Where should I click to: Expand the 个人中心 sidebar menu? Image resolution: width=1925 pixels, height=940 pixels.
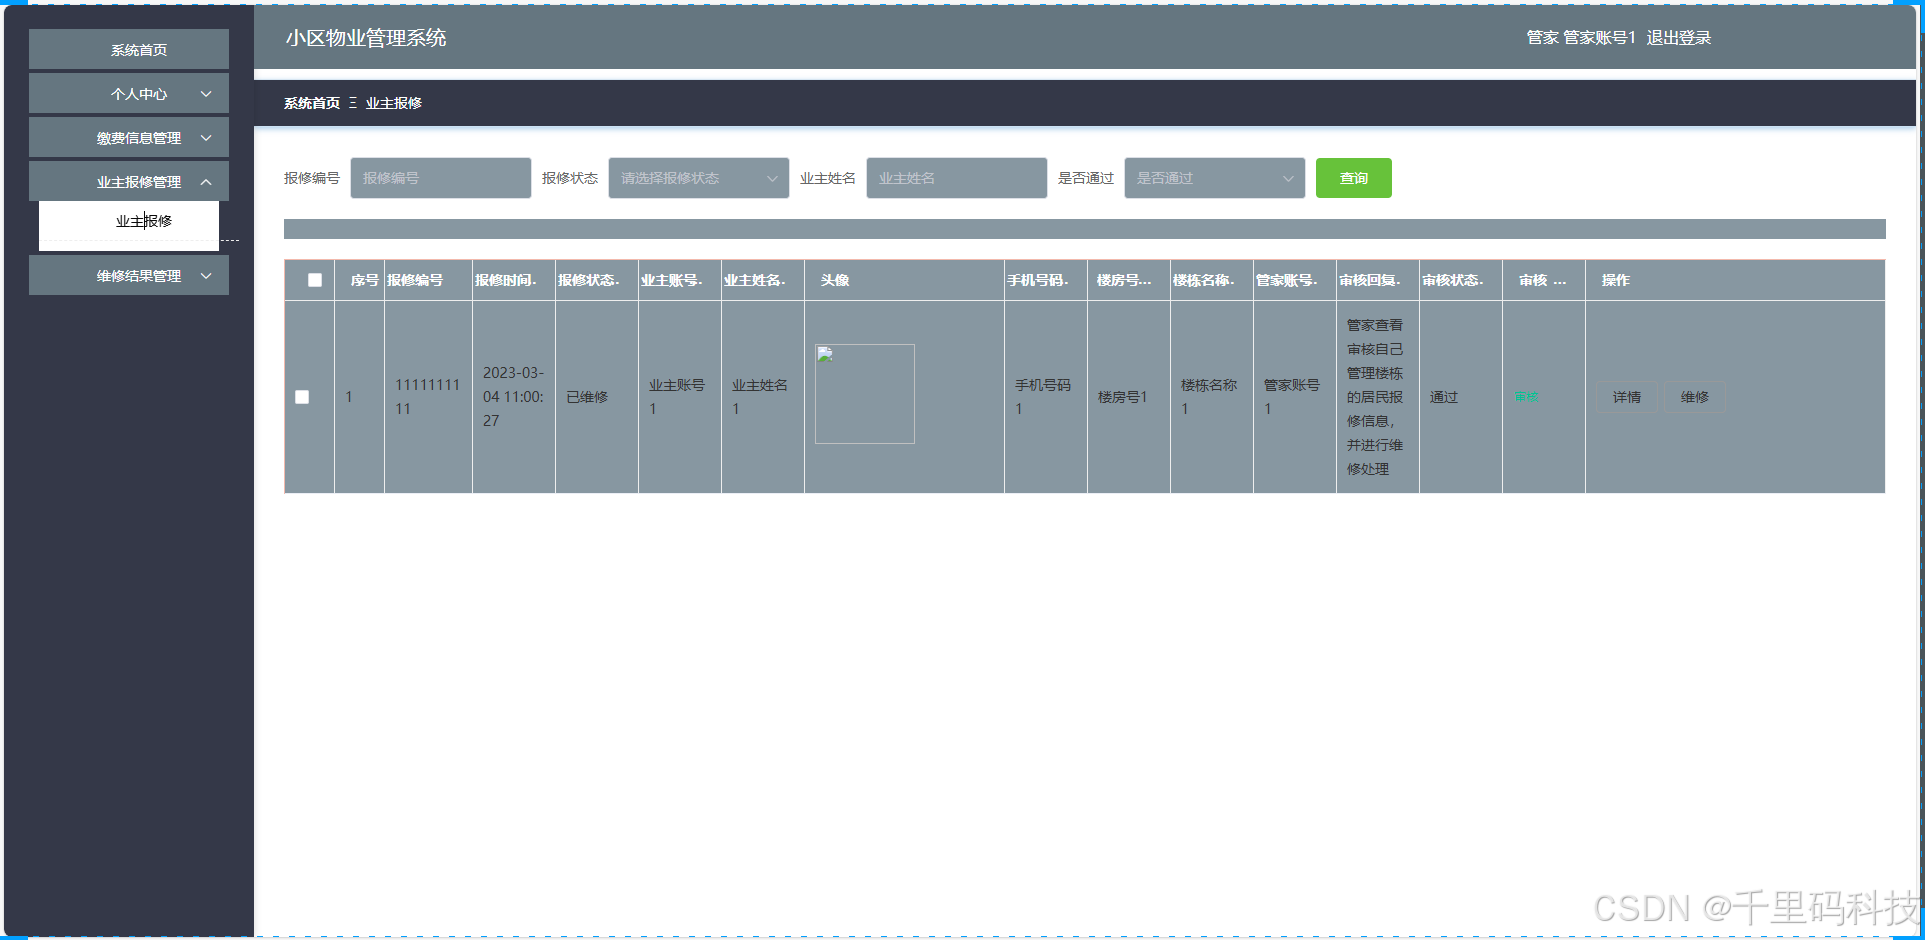[129, 94]
